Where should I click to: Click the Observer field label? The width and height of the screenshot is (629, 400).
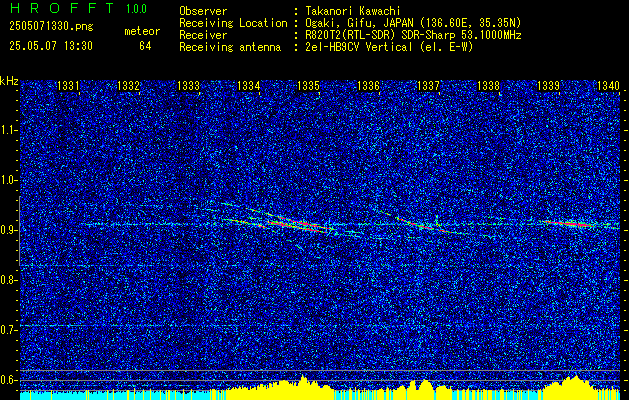click(x=203, y=11)
